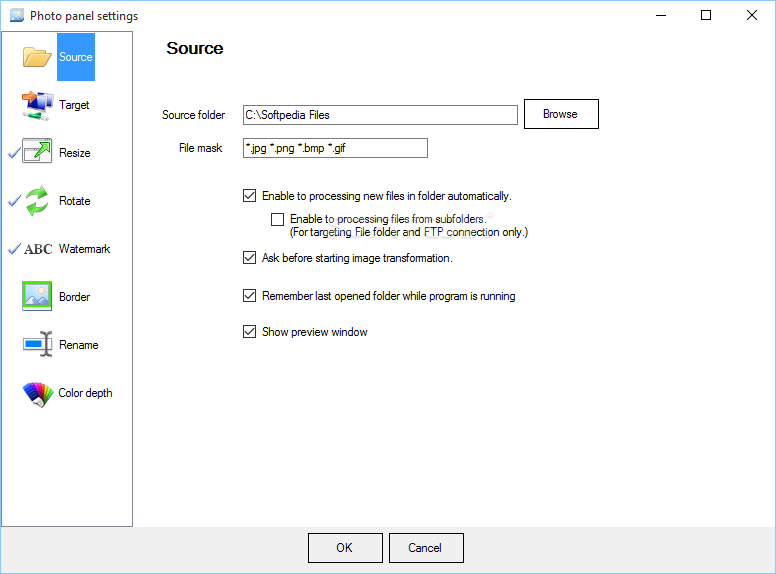The width and height of the screenshot is (776, 574).
Task: Click the 'File mask' label
Action: (x=200, y=148)
